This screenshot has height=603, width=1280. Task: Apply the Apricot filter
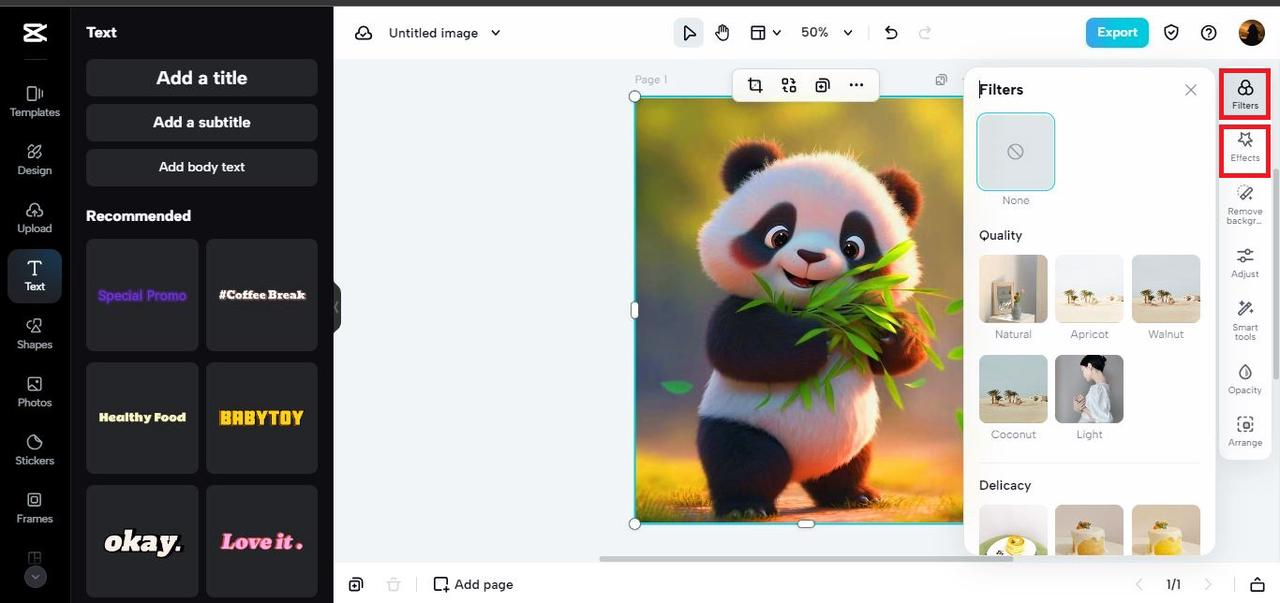tap(1089, 289)
